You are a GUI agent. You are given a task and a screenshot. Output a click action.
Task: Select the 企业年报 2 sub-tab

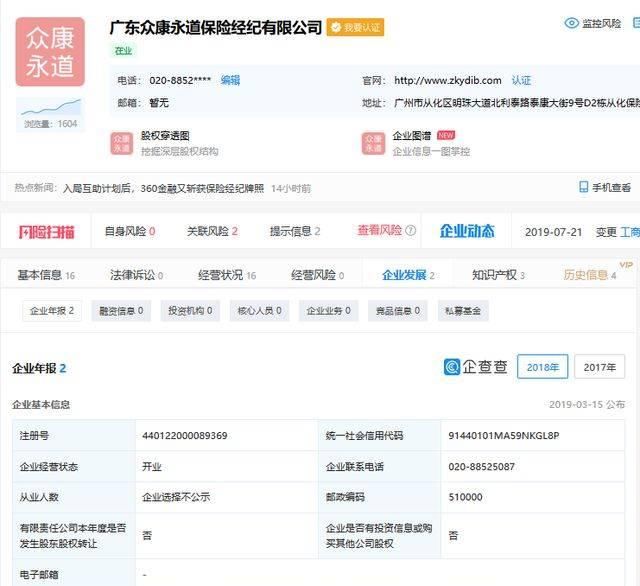(52, 311)
